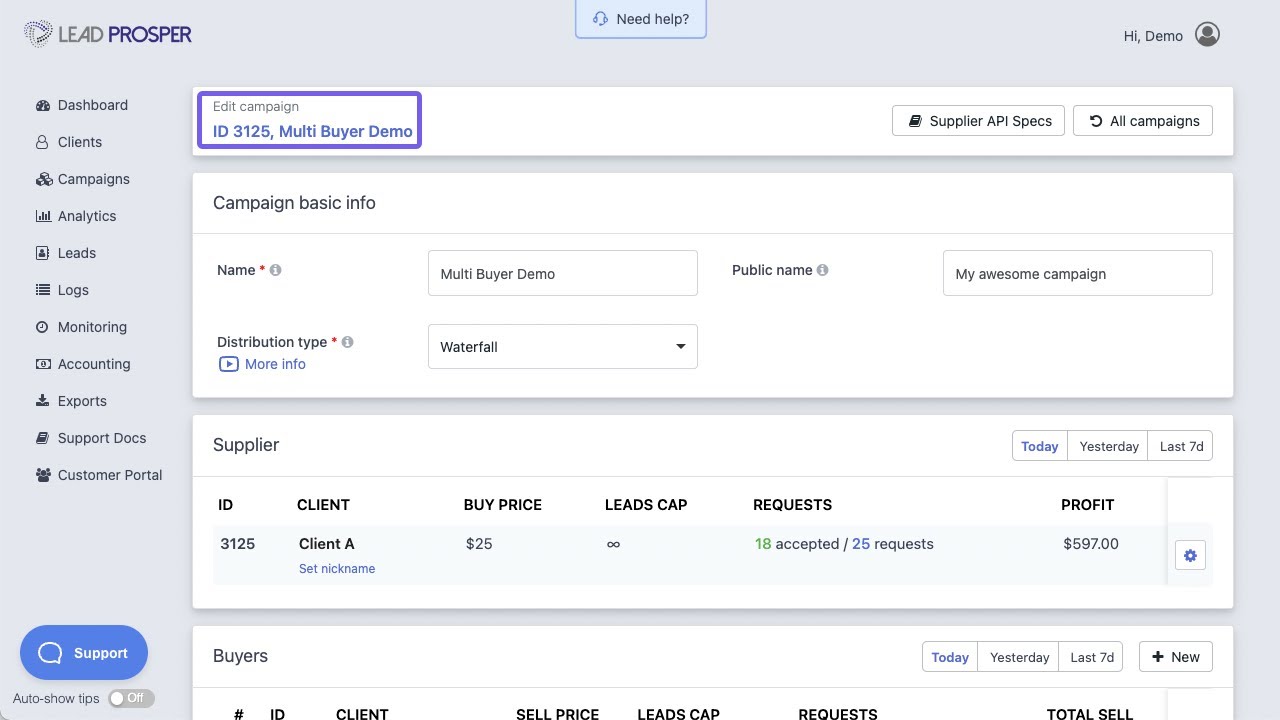Add a New buyer
The image size is (1280, 720).
1175,657
